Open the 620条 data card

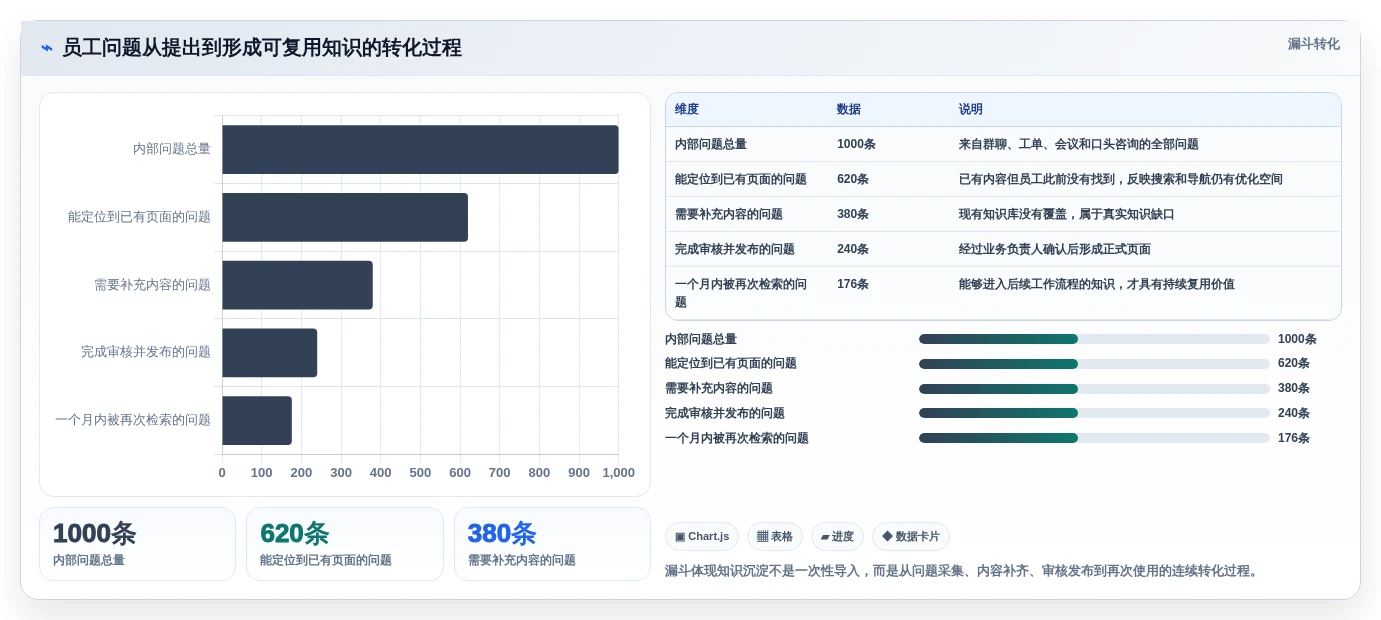pos(345,544)
